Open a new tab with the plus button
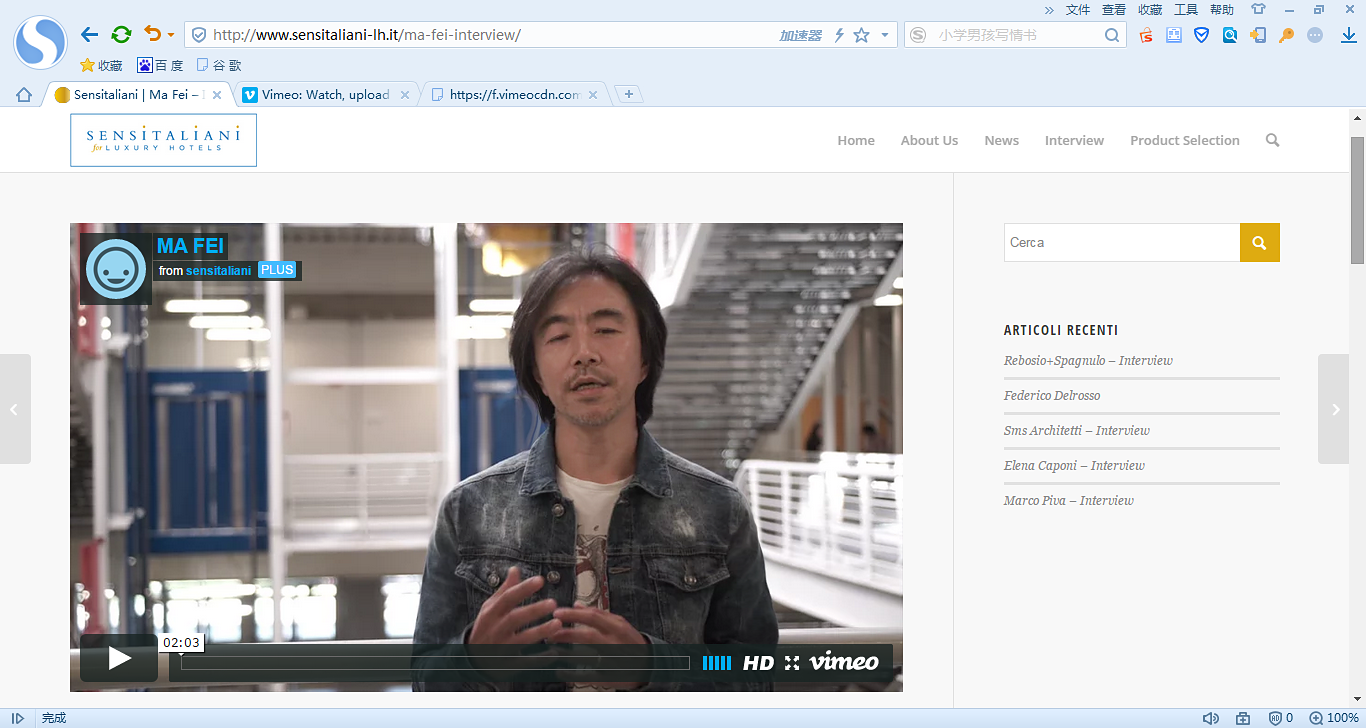1366x728 pixels. [629, 95]
